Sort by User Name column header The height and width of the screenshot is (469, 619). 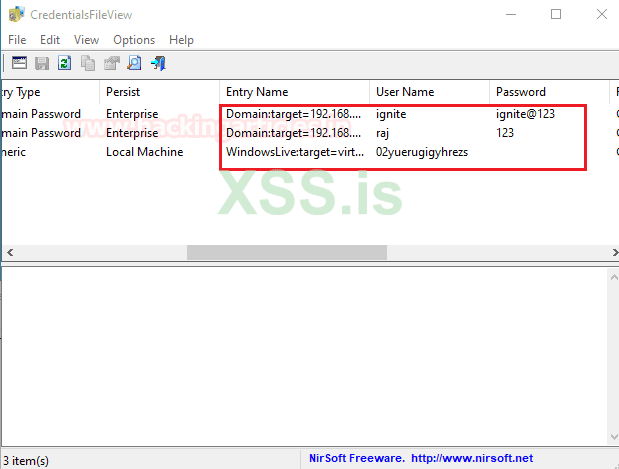point(430,92)
